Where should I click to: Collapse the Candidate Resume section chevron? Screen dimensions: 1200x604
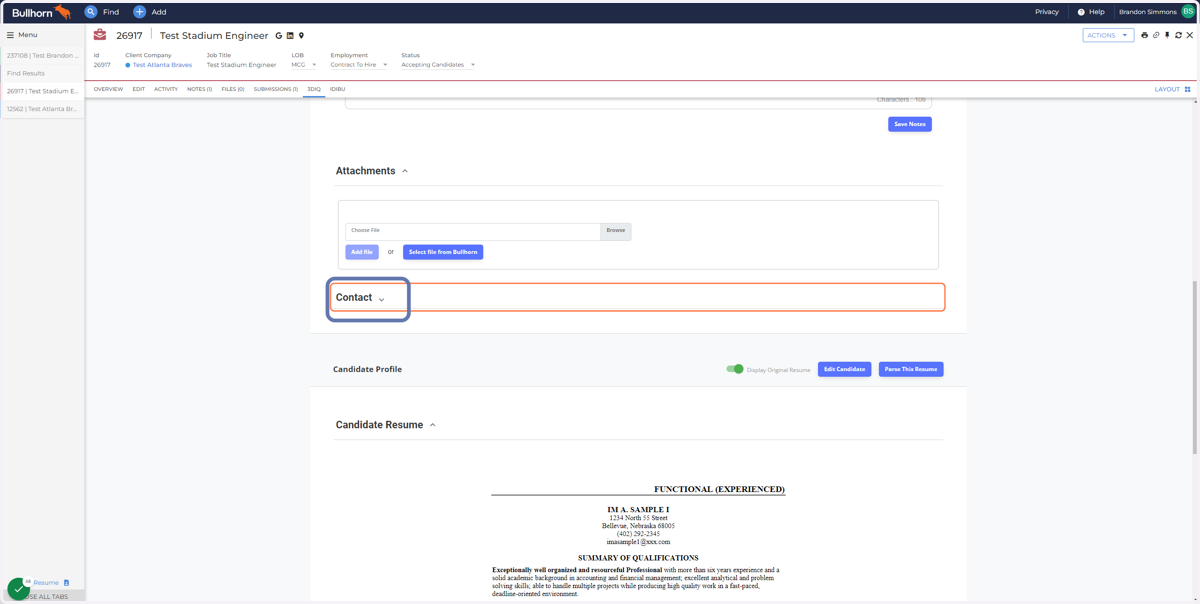pyautogui.click(x=433, y=425)
